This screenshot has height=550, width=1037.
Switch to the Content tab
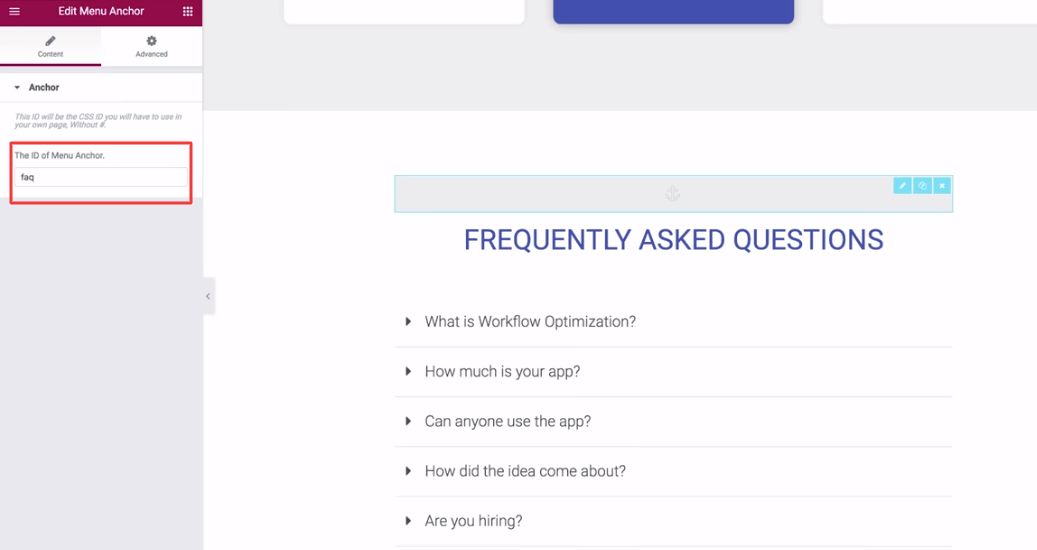[50, 46]
